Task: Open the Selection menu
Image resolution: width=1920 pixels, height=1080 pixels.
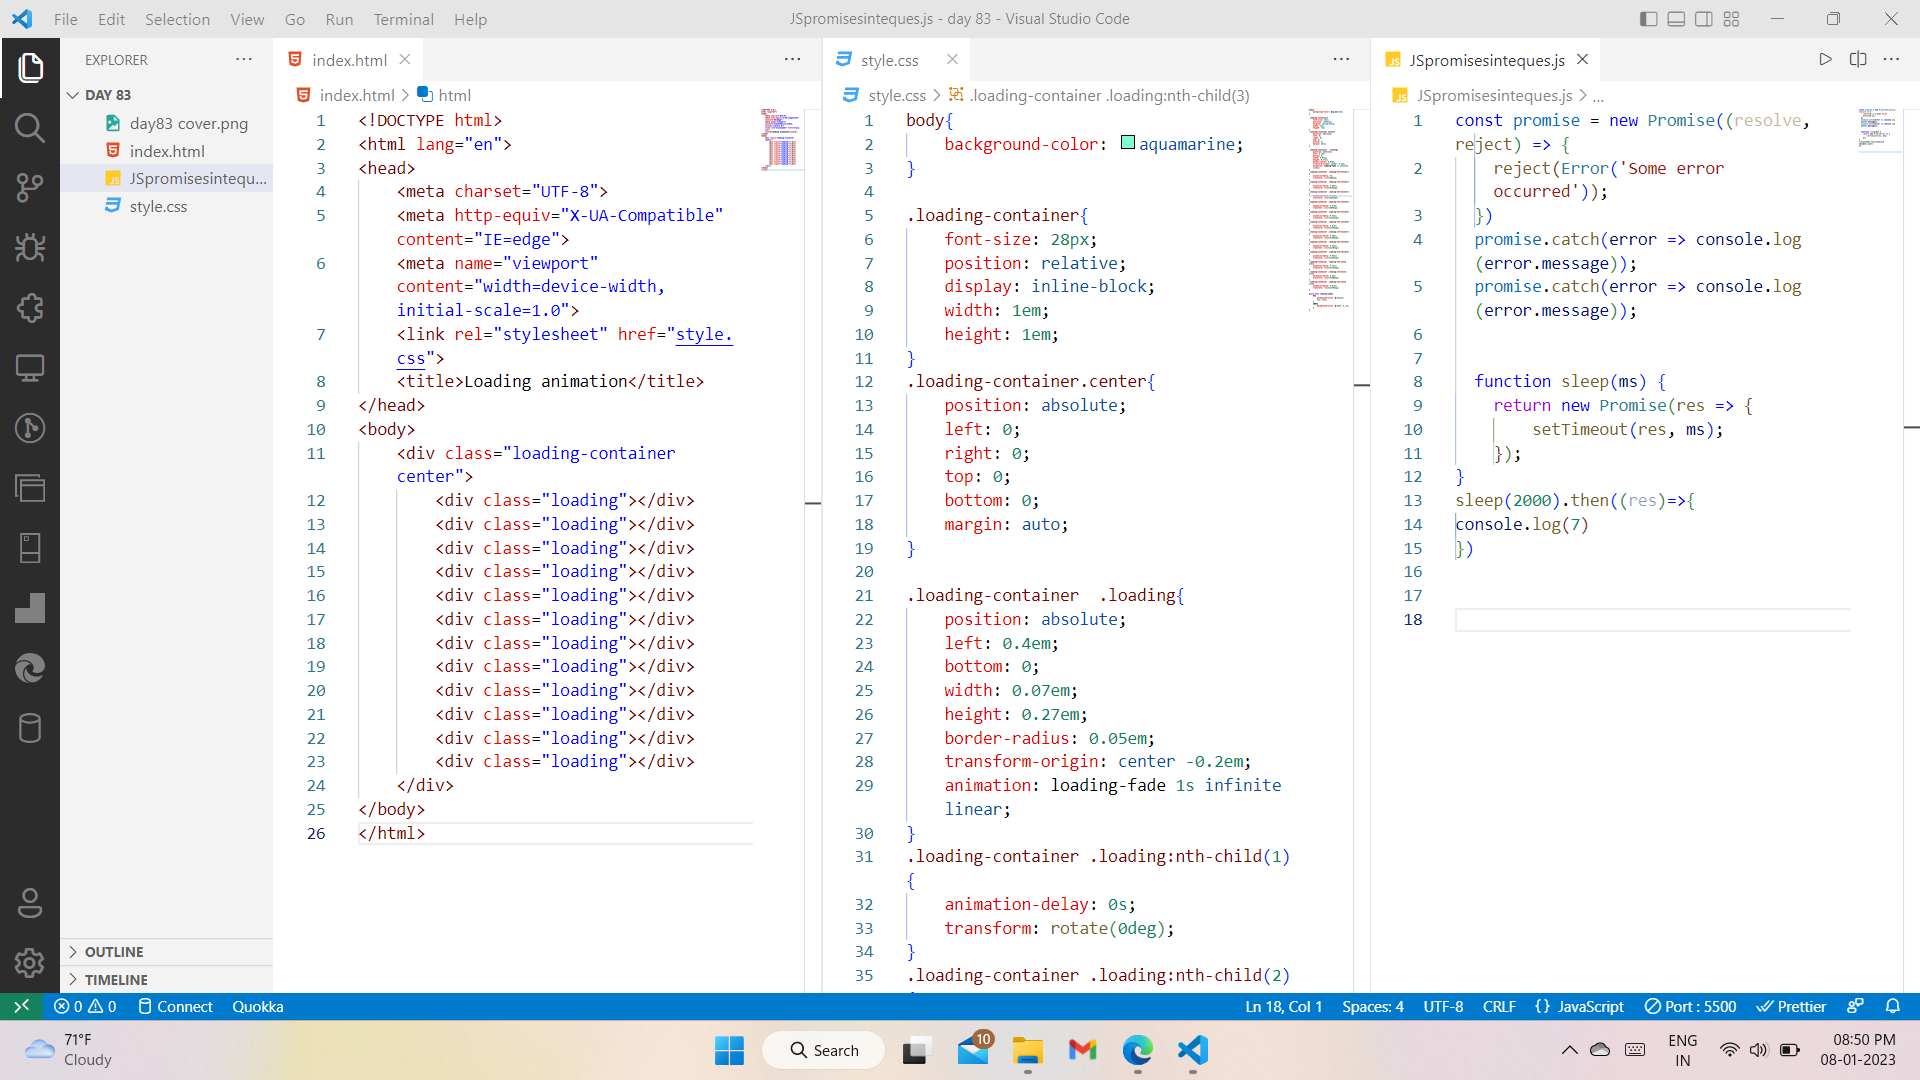Action: [177, 19]
